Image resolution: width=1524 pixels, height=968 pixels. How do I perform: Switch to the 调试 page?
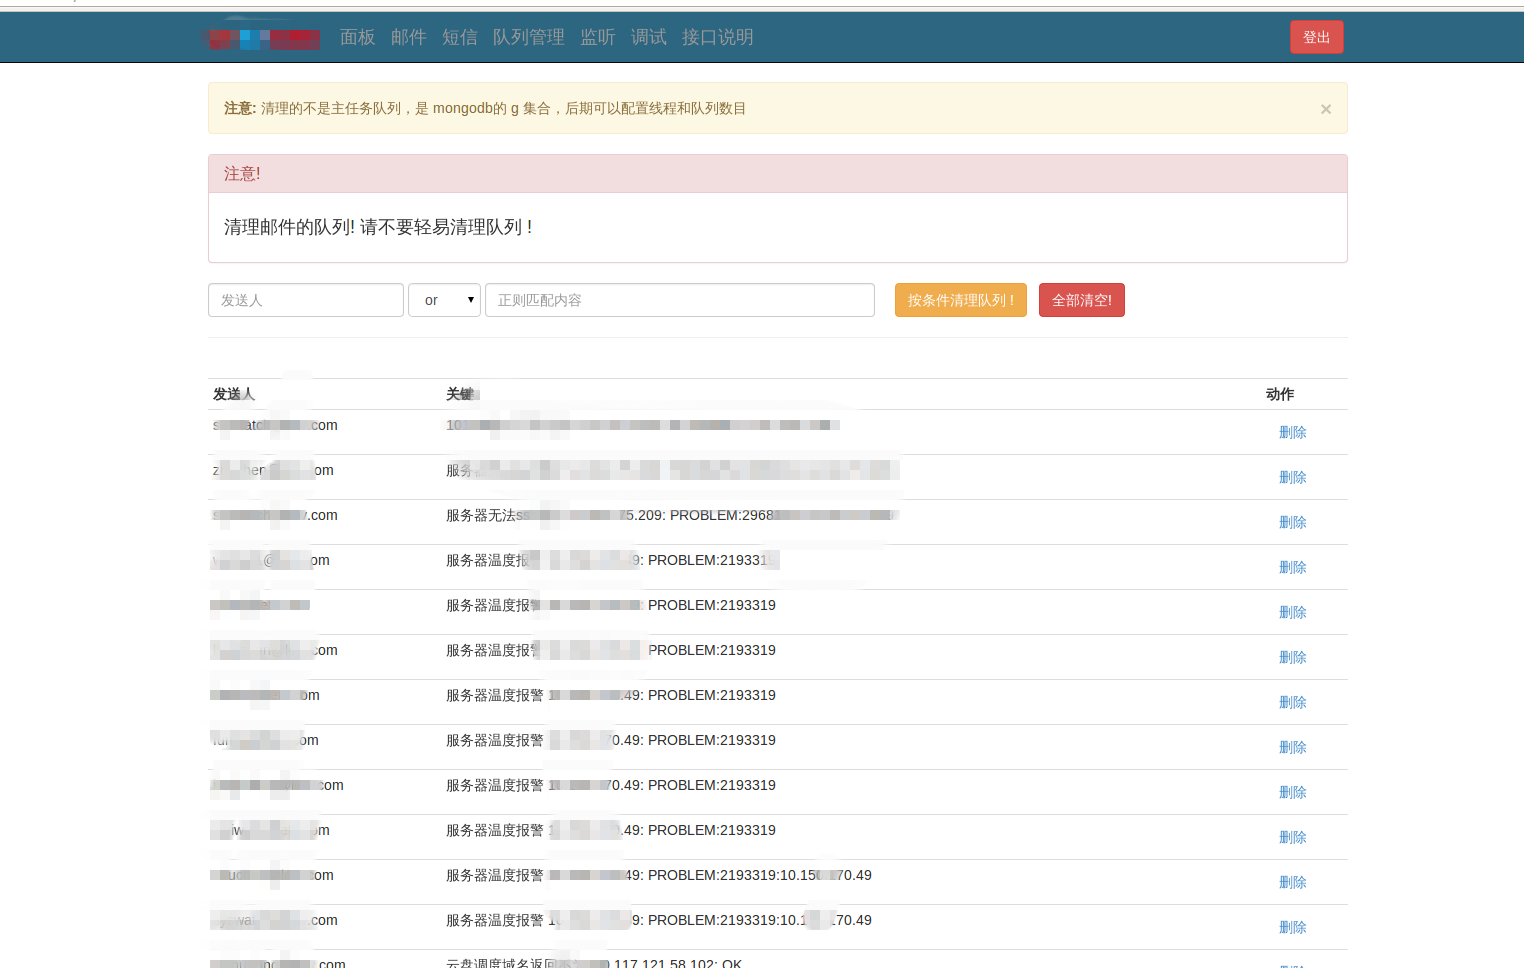[x=648, y=37]
